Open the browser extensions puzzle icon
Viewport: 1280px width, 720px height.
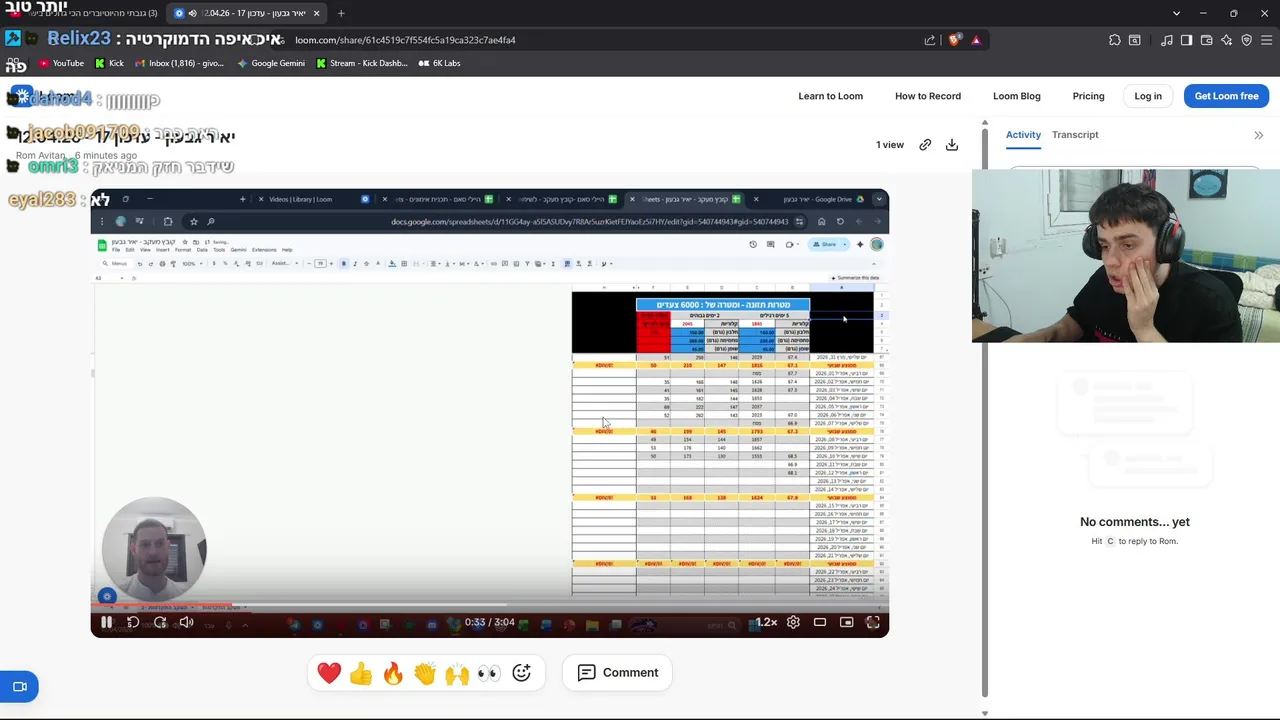(x=1114, y=40)
